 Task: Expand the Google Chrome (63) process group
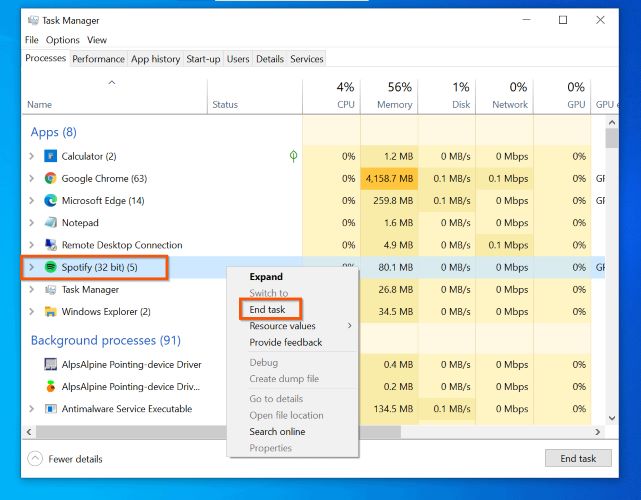[31, 178]
